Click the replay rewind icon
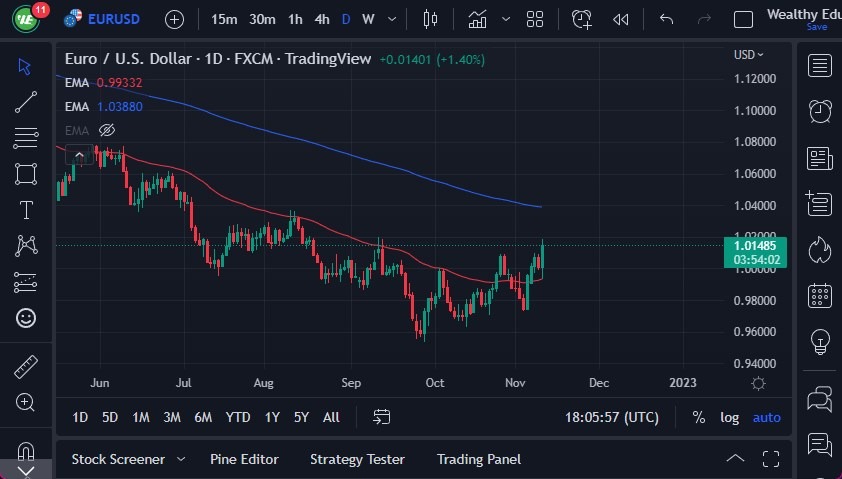 621,19
